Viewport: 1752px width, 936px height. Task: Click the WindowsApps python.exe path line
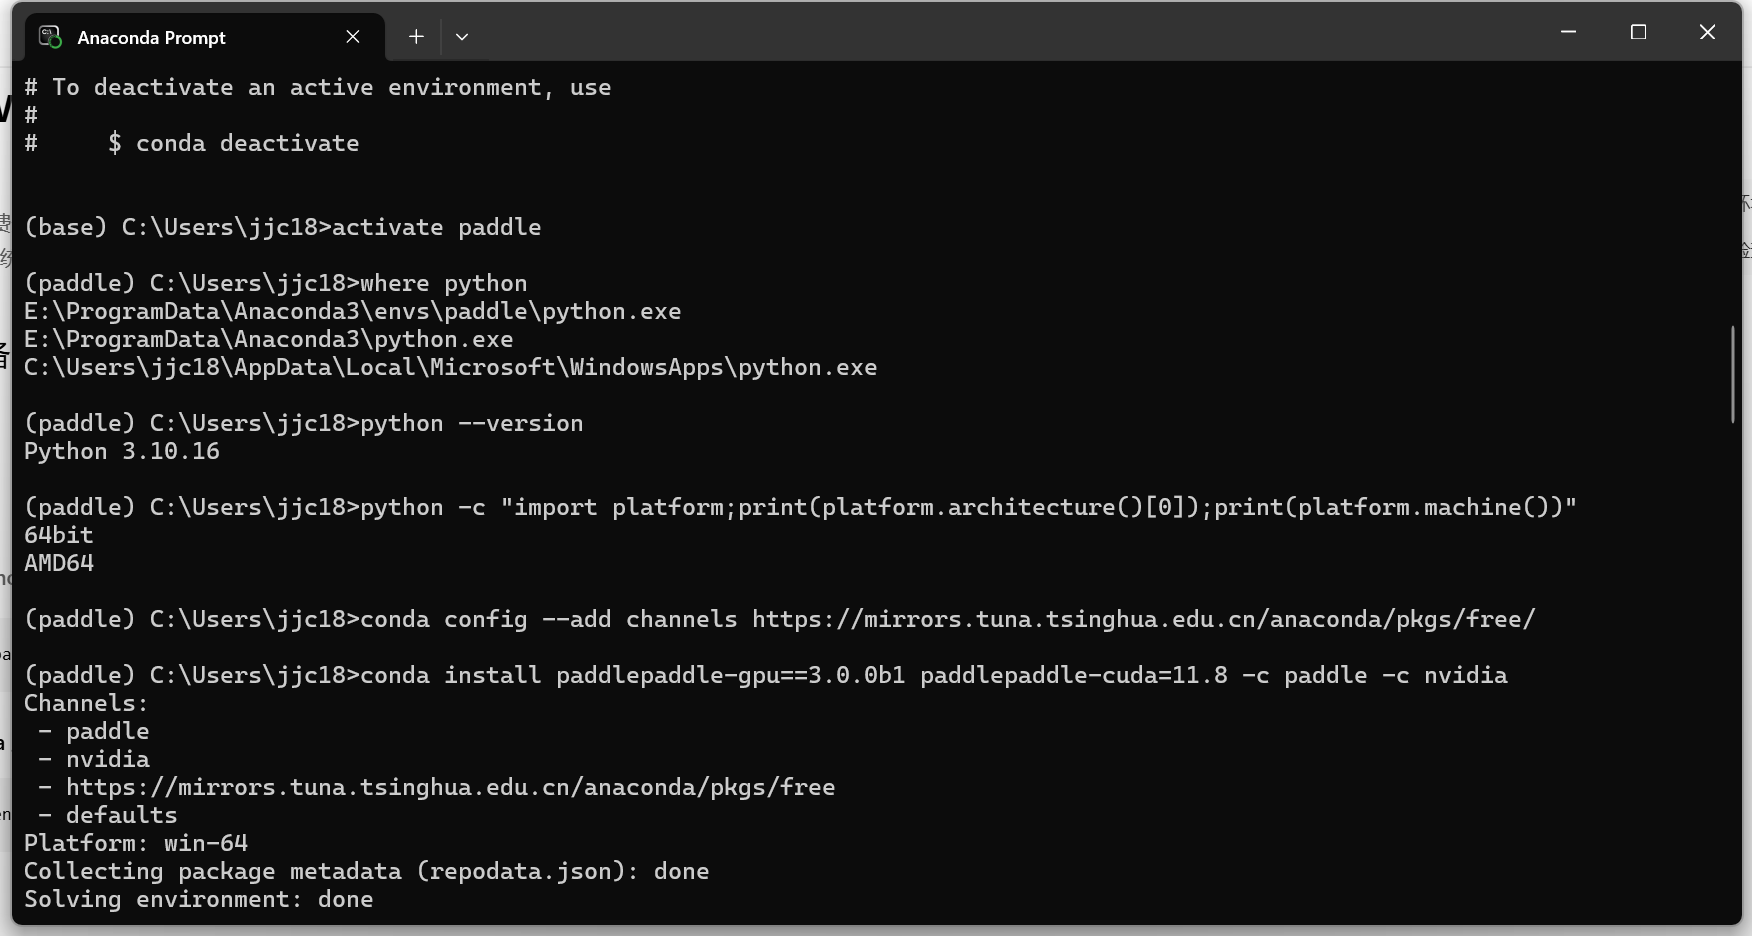coord(450,367)
